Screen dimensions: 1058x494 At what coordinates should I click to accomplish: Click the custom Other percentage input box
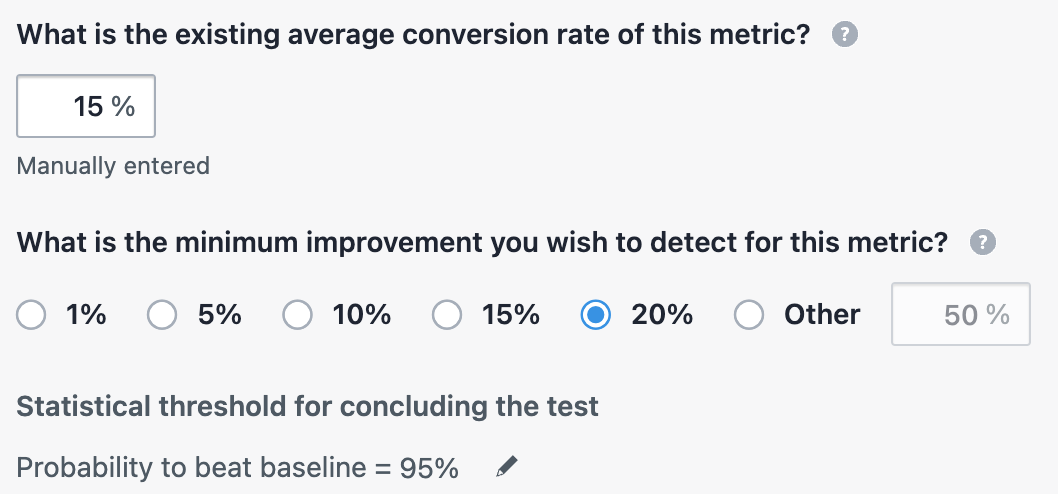point(960,315)
